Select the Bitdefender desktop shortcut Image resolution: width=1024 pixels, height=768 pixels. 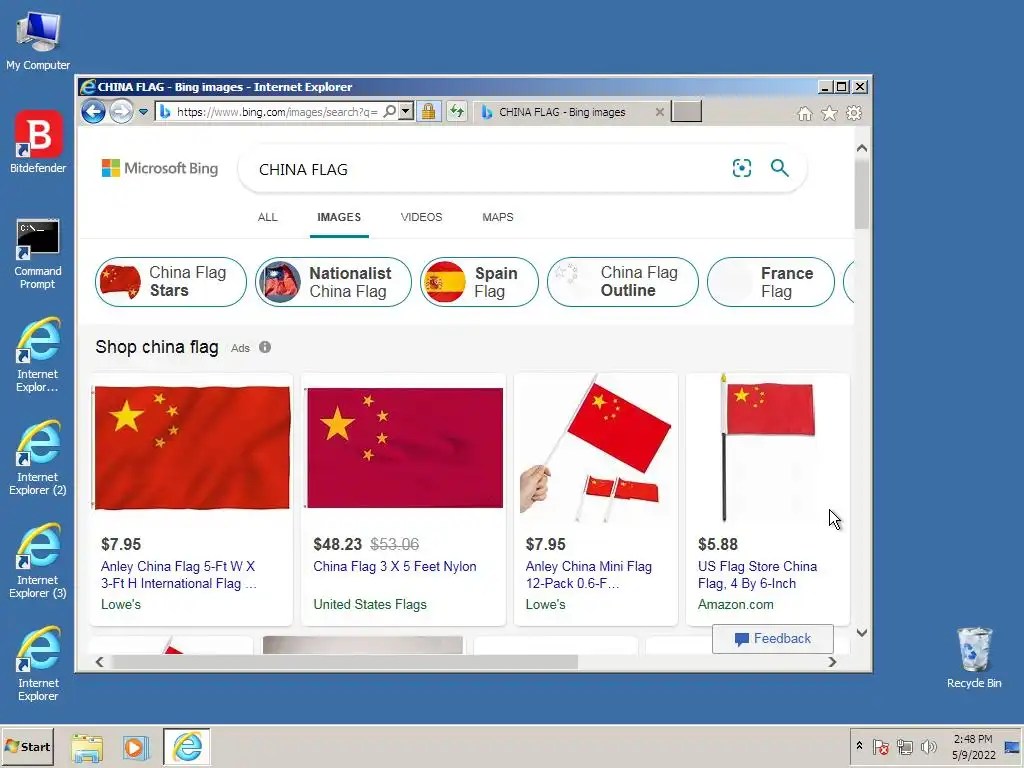click(38, 142)
